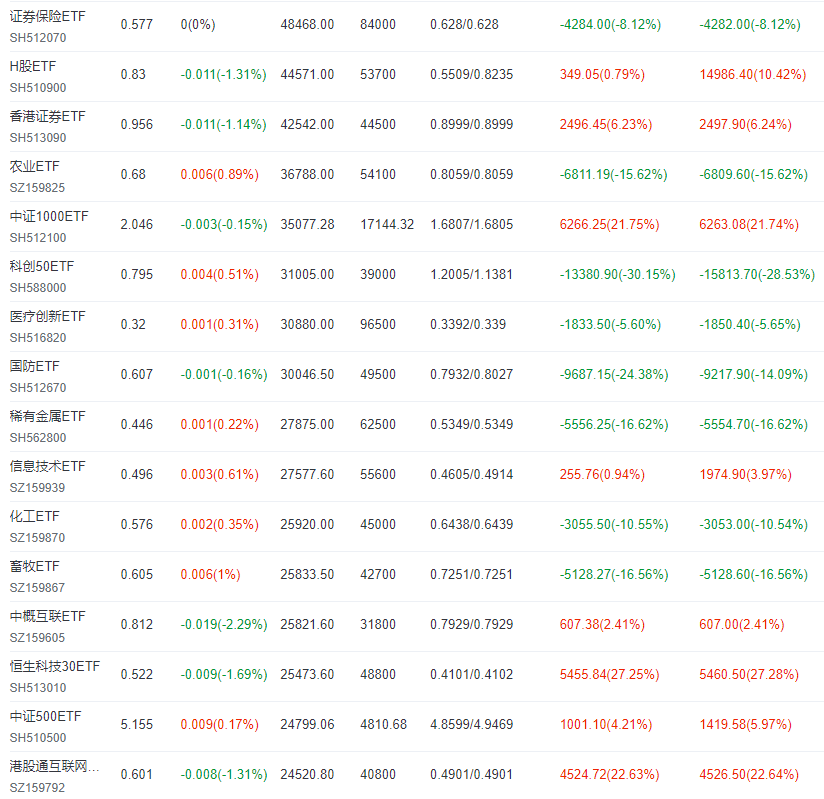Screen dimensions: 824x799
Task: Open the 稀有金属ETF fund name
Action: click(47, 416)
